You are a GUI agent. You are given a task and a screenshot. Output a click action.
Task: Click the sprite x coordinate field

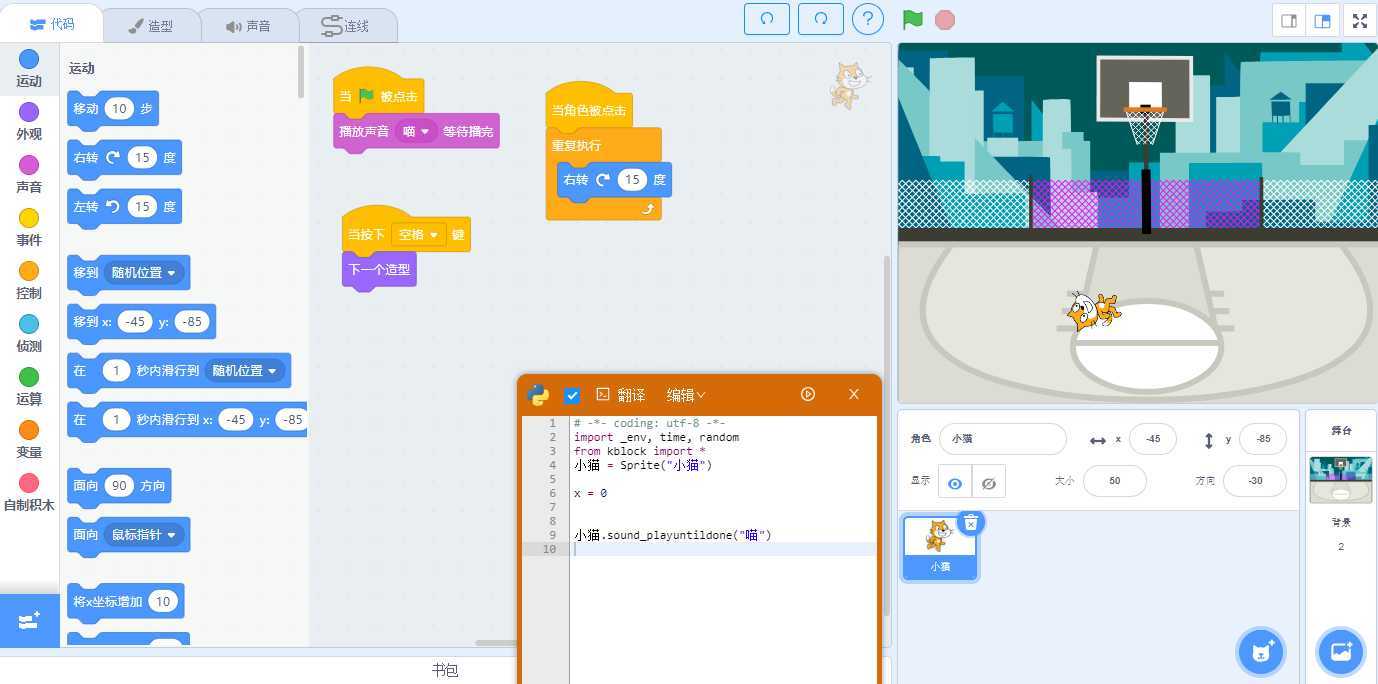(x=1153, y=439)
